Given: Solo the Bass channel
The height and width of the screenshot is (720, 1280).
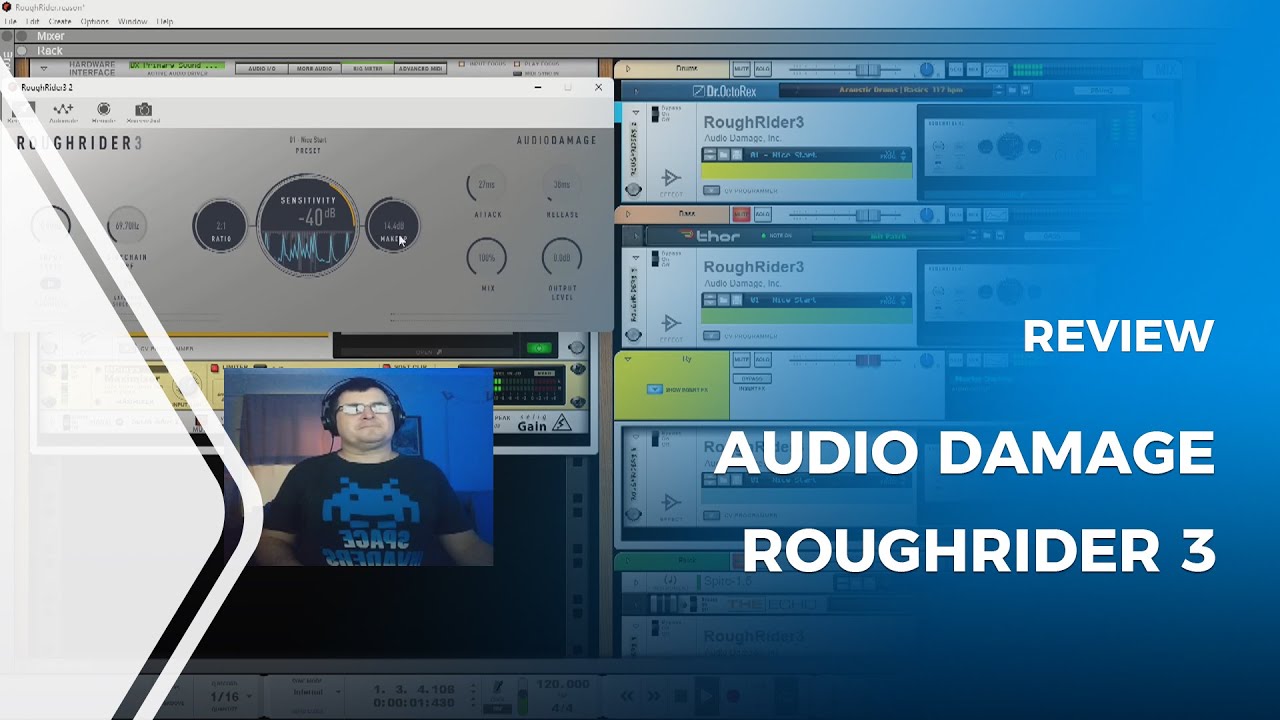Looking at the screenshot, I should pyautogui.click(x=762, y=214).
